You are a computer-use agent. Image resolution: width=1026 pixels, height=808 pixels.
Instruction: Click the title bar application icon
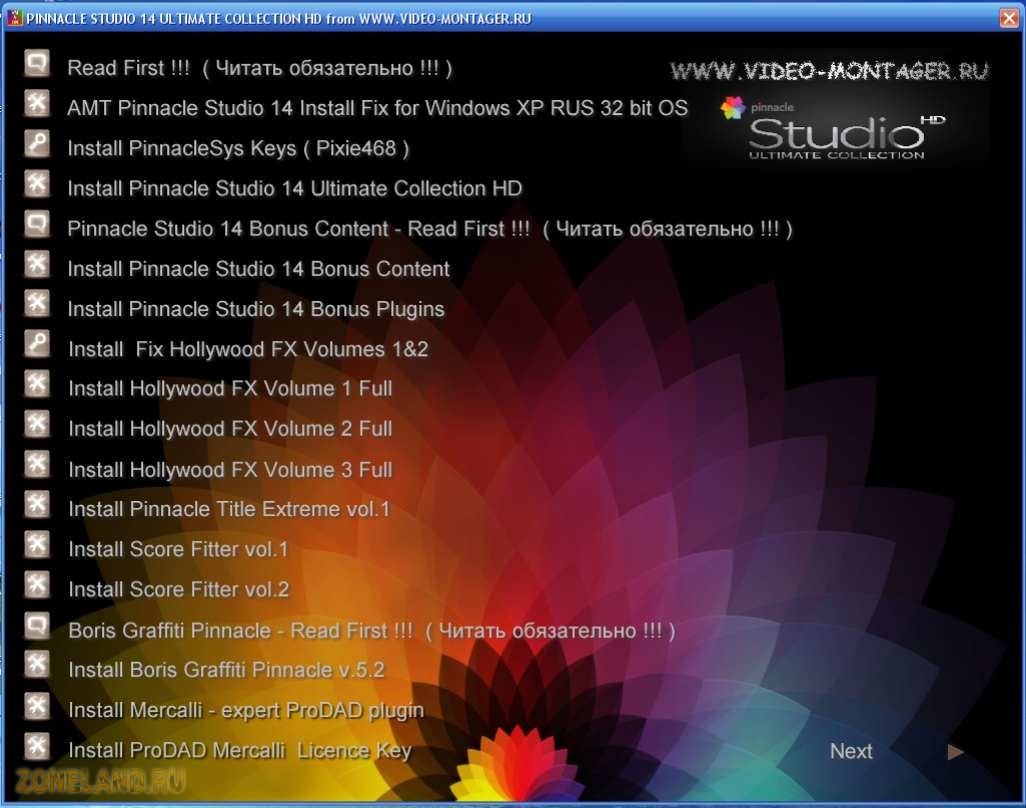13,18
